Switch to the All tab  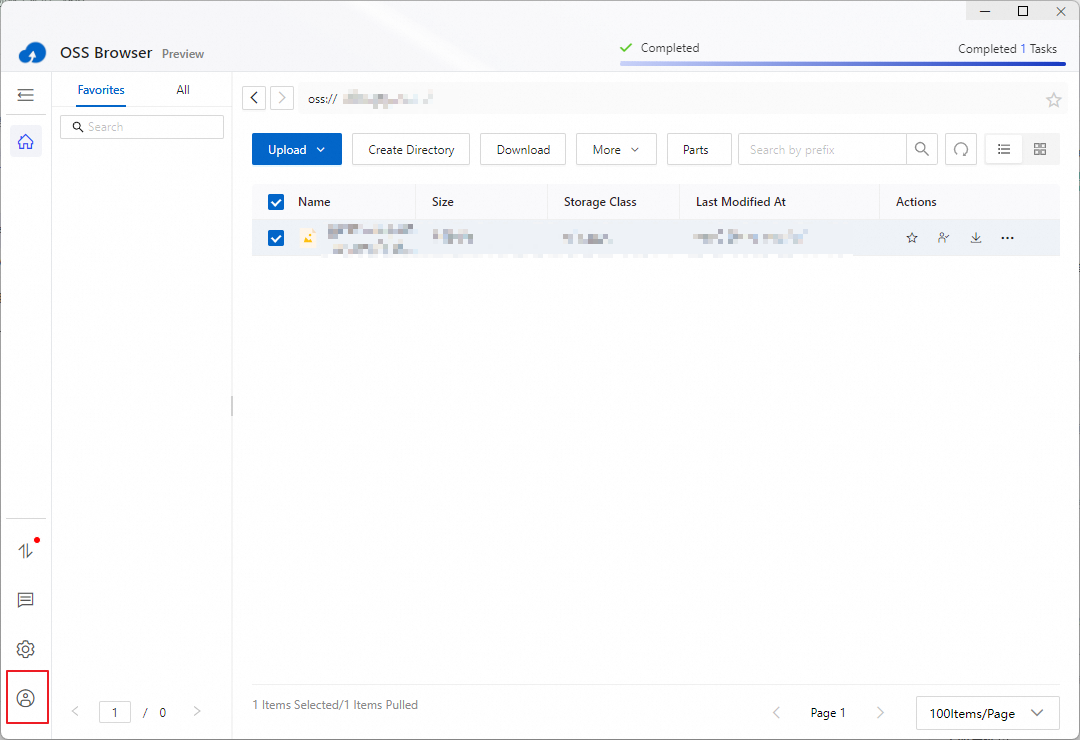point(183,90)
